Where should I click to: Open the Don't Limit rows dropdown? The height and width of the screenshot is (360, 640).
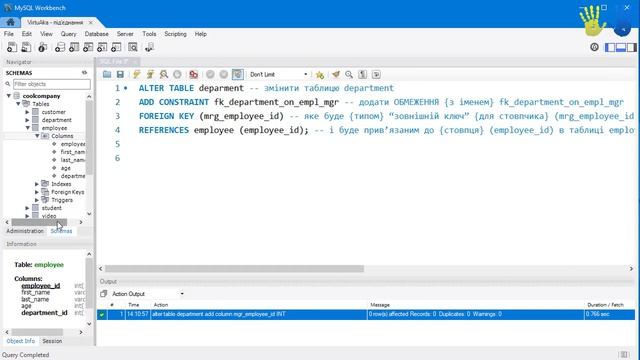pos(279,74)
